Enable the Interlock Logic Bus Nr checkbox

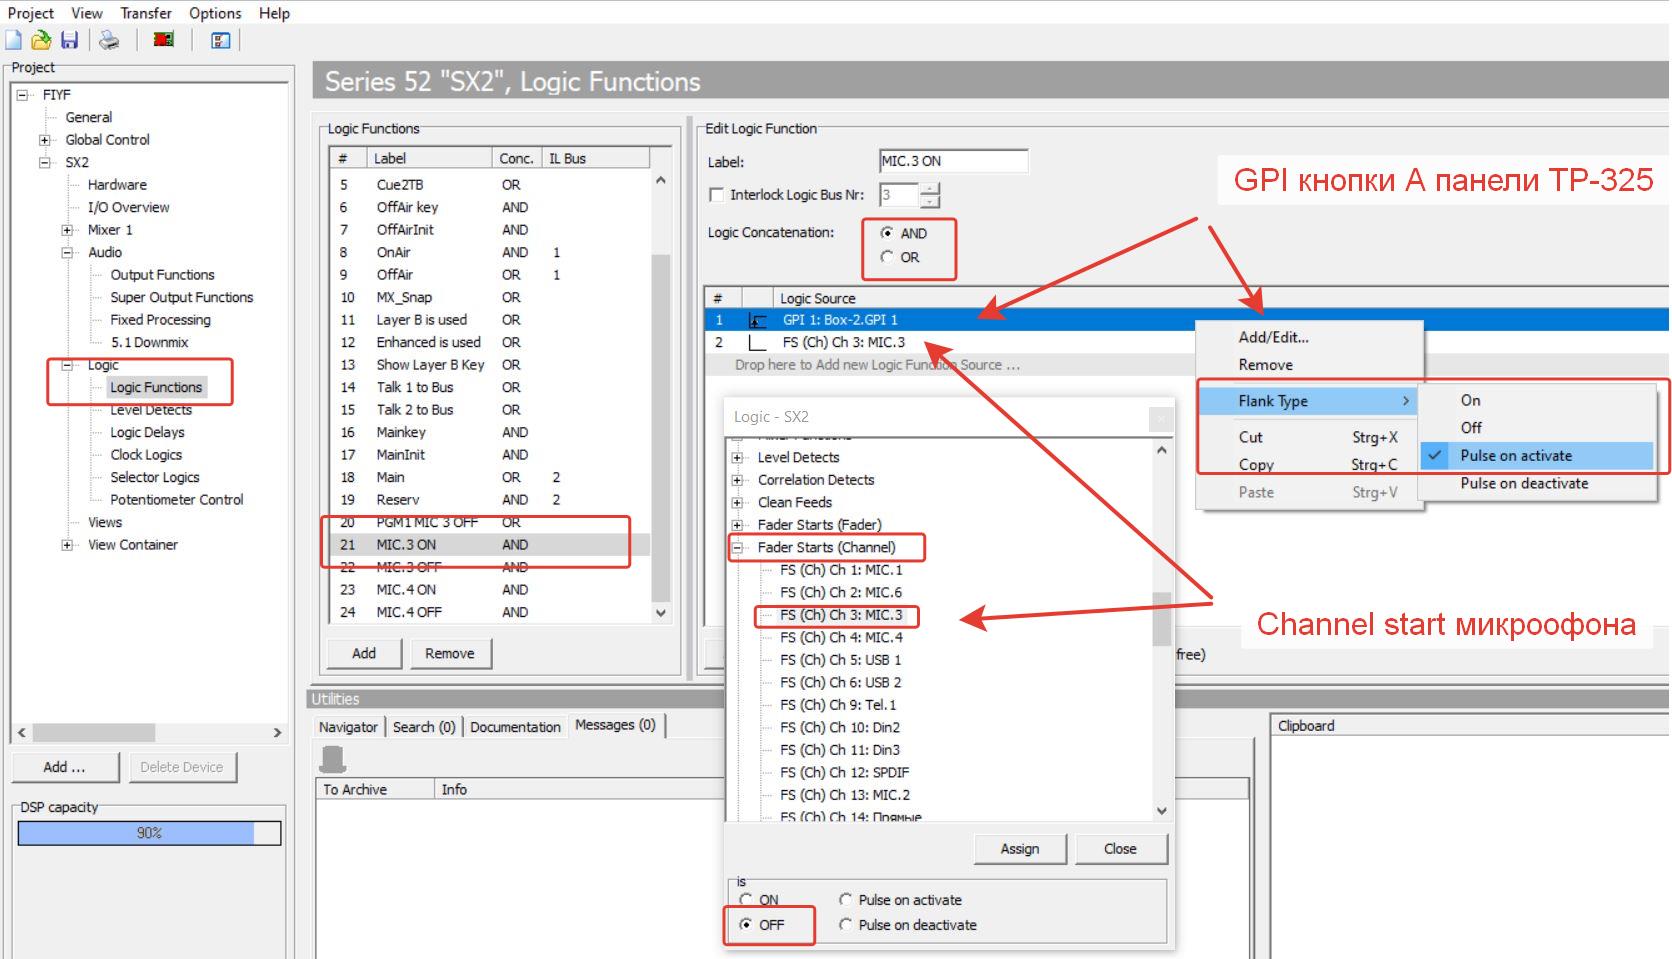click(716, 195)
